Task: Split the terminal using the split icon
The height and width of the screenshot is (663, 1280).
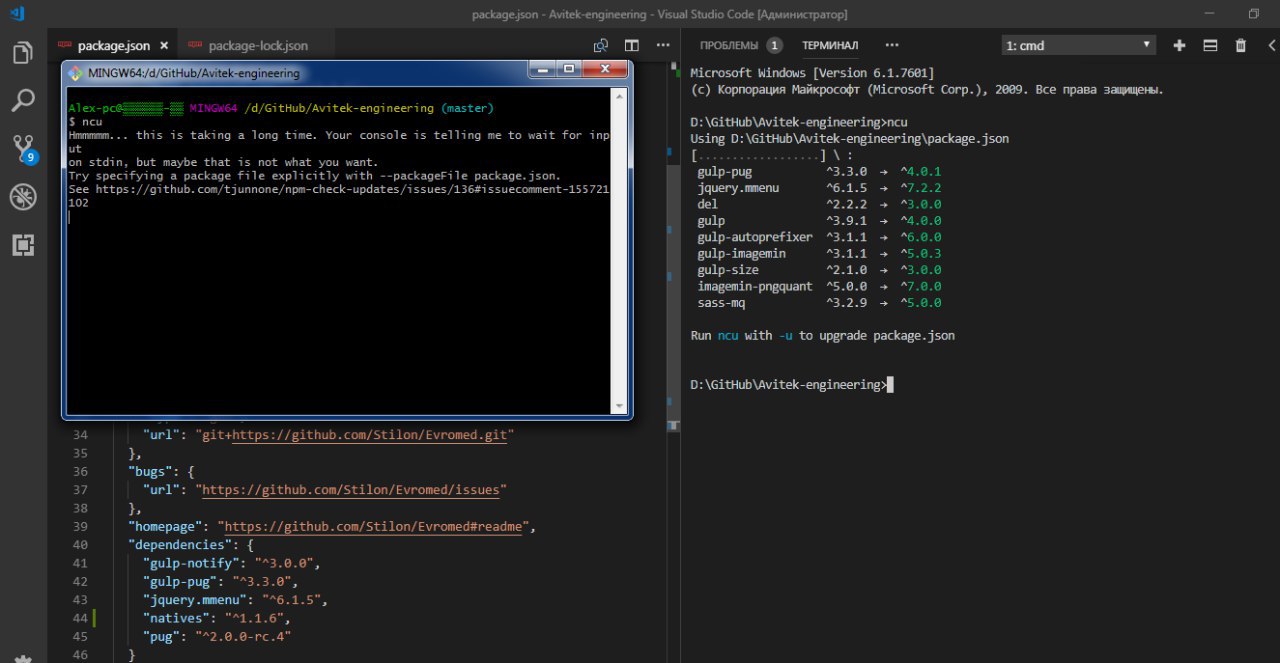Action: point(1210,45)
